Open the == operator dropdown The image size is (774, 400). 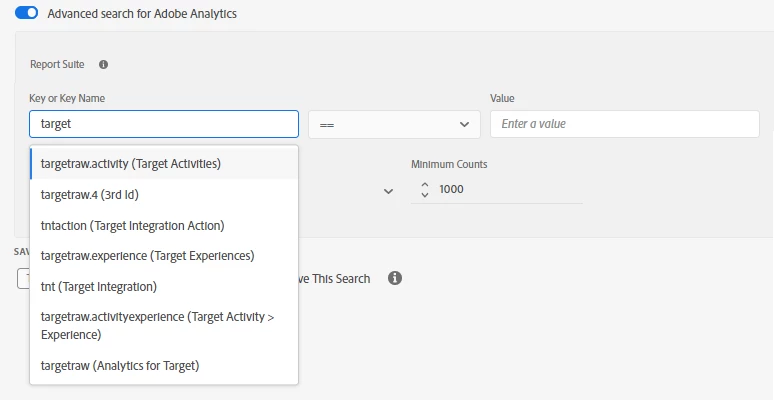click(394, 124)
